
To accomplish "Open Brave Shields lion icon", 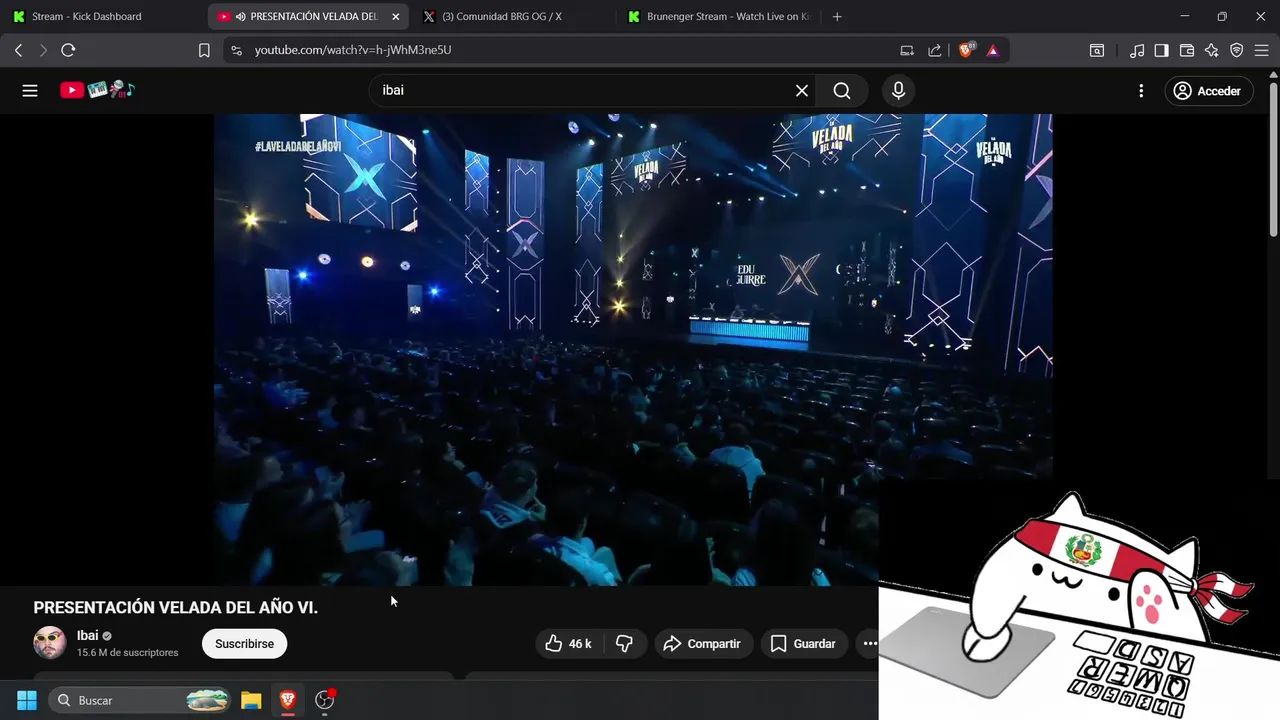I will click(x=966, y=50).
